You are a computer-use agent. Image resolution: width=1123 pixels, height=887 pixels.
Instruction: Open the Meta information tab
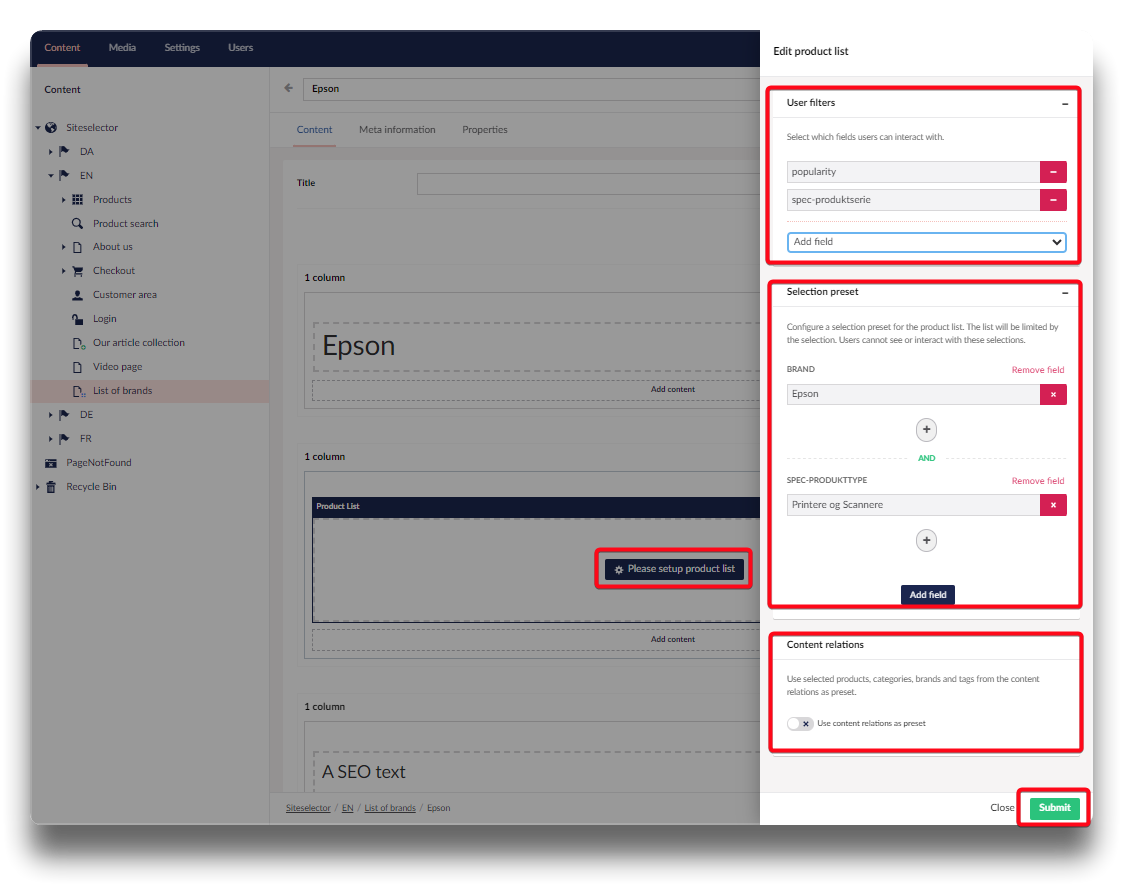[x=397, y=130]
